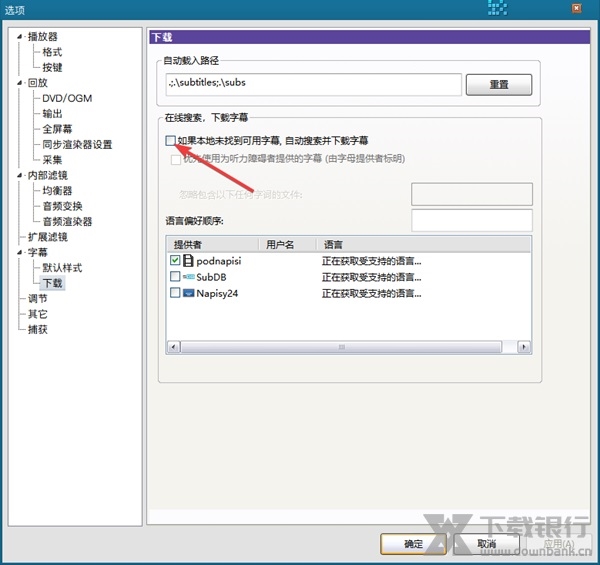Click the autoload path input field
The height and width of the screenshot is (565, 600).
(x=314, y=85)
